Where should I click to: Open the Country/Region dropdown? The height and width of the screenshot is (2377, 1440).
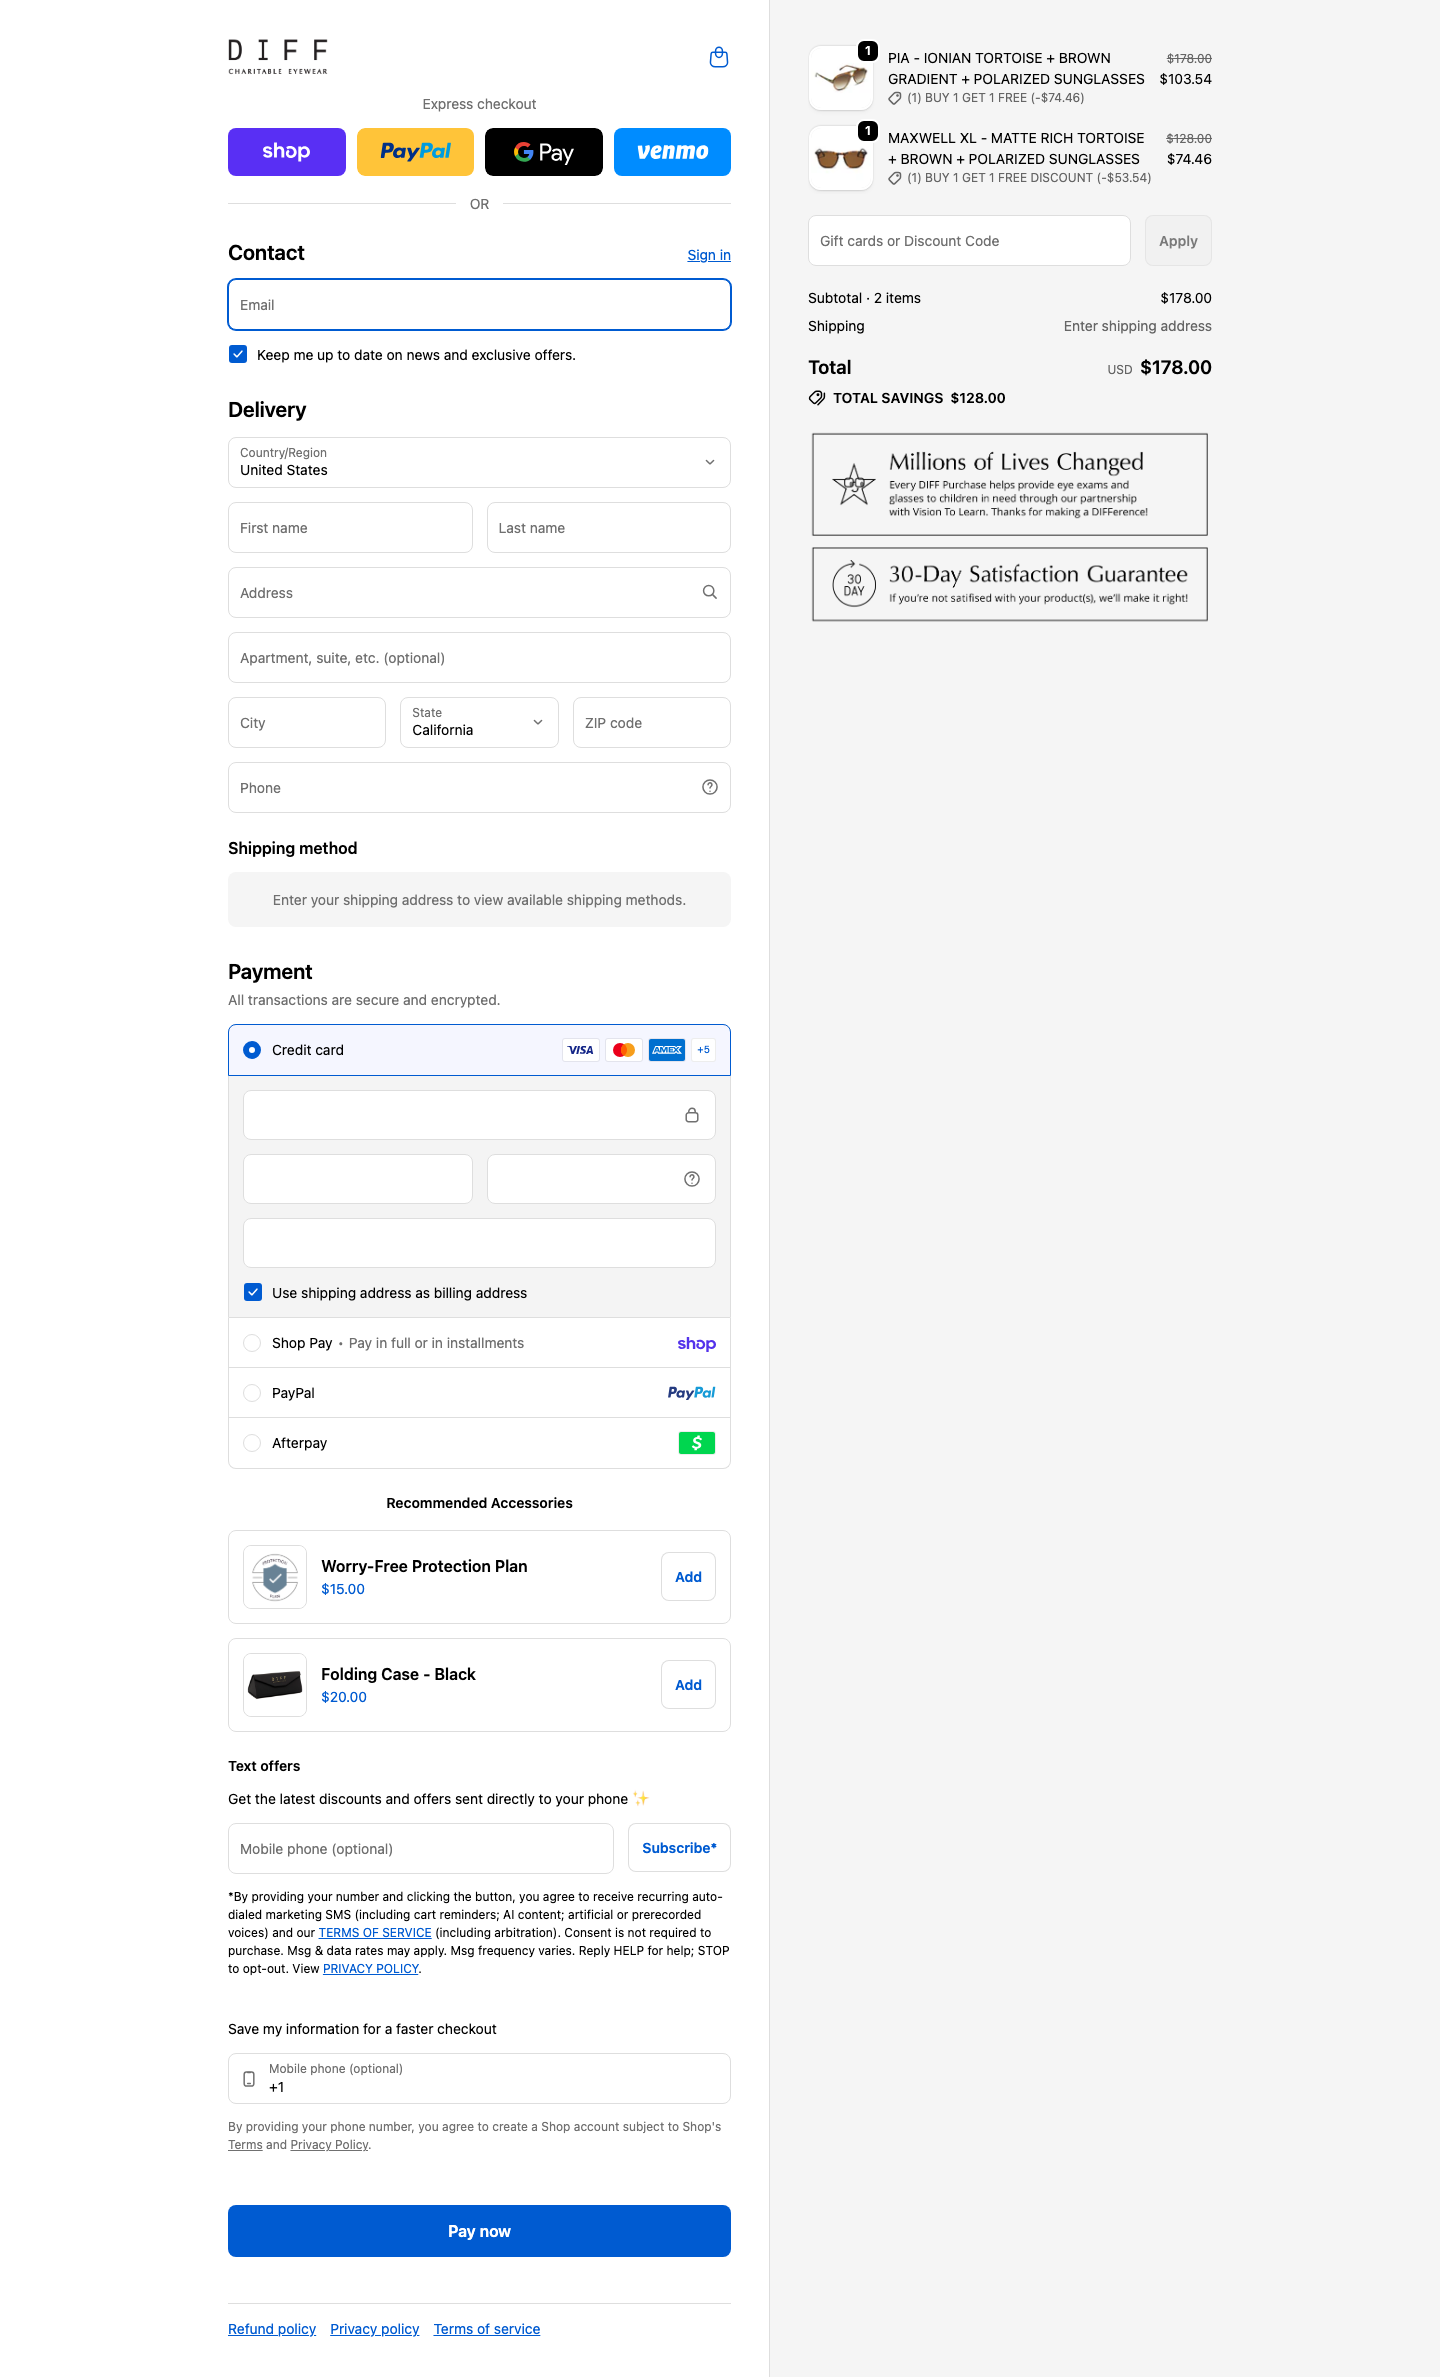pos(479,462)
